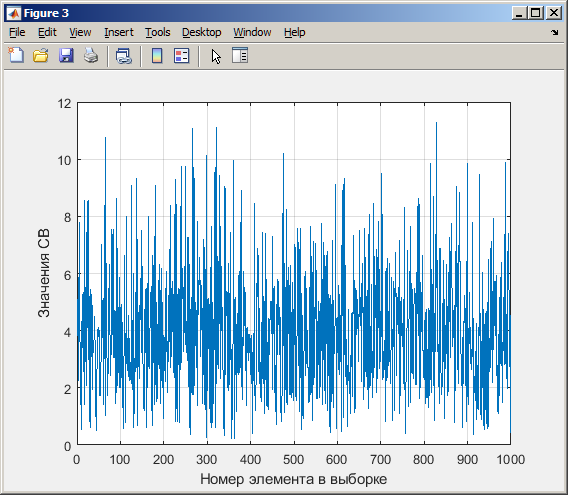Open the Property Inspector icon
Viewport: 568px width, 495px height.
(240, 55)
